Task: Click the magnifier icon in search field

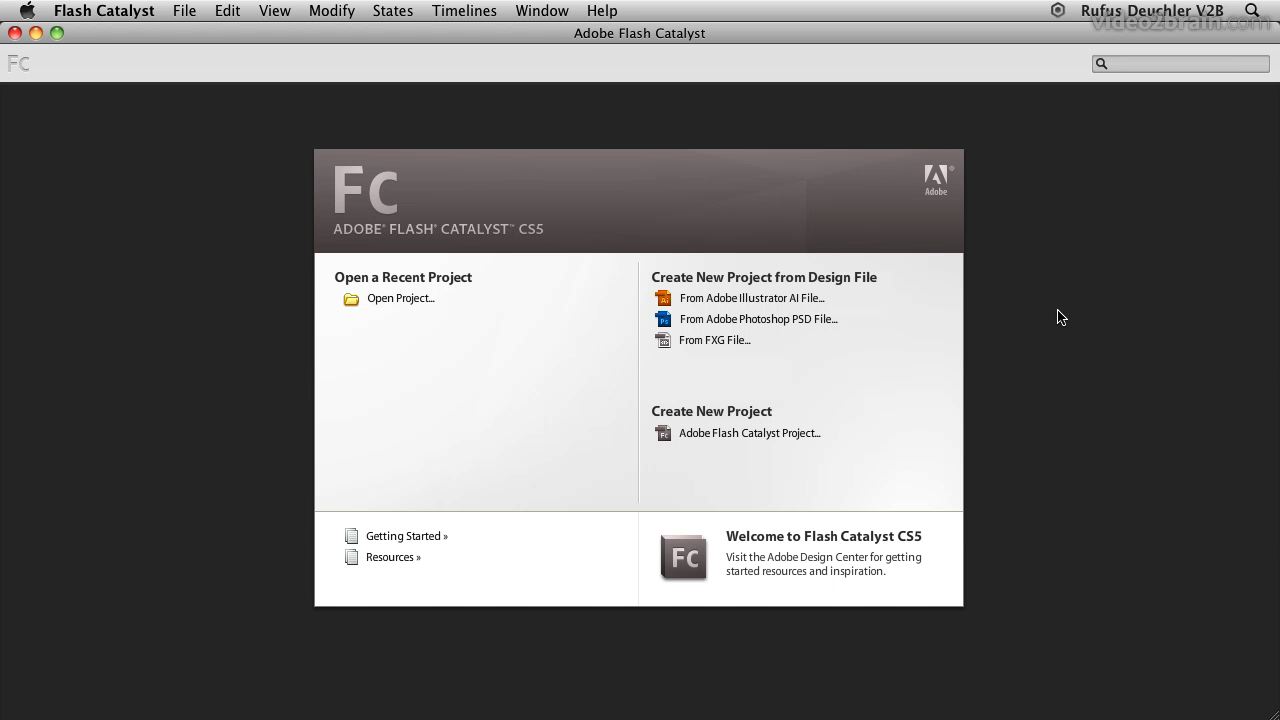Action: pyautogui.click(x=1102, y=64)
